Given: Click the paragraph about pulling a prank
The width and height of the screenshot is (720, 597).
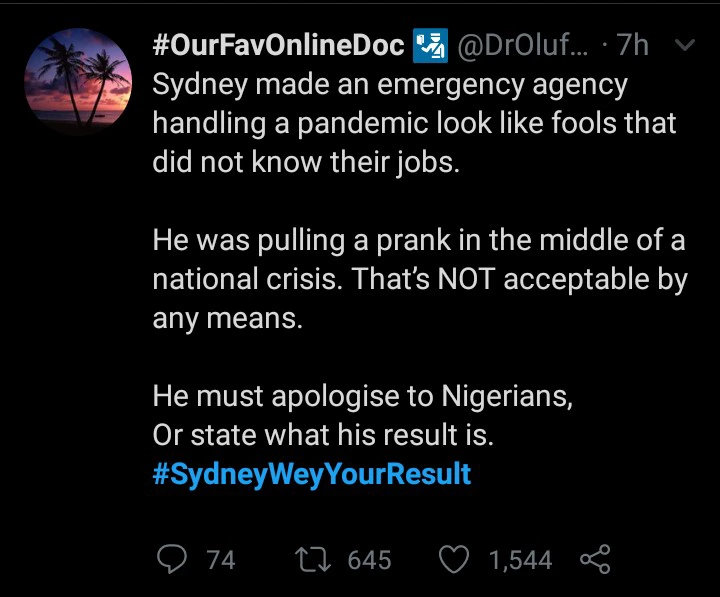Looking at the screenshot, I should click(x=419, y=279).
